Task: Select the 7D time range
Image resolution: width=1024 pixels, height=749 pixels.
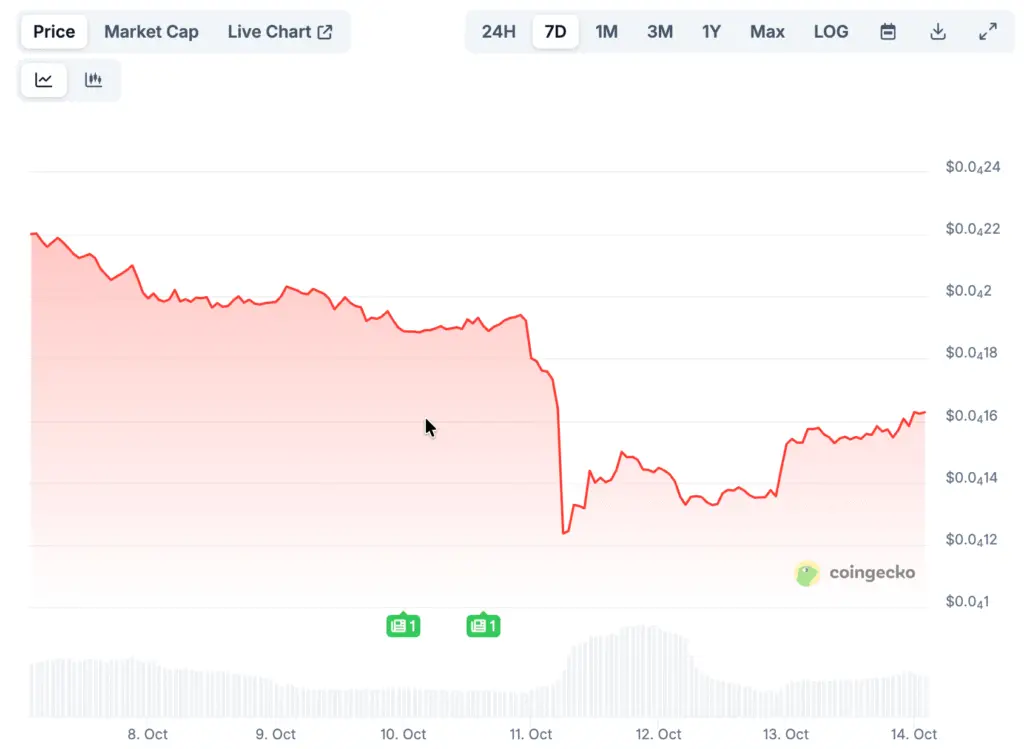Action: coord(555,31)
